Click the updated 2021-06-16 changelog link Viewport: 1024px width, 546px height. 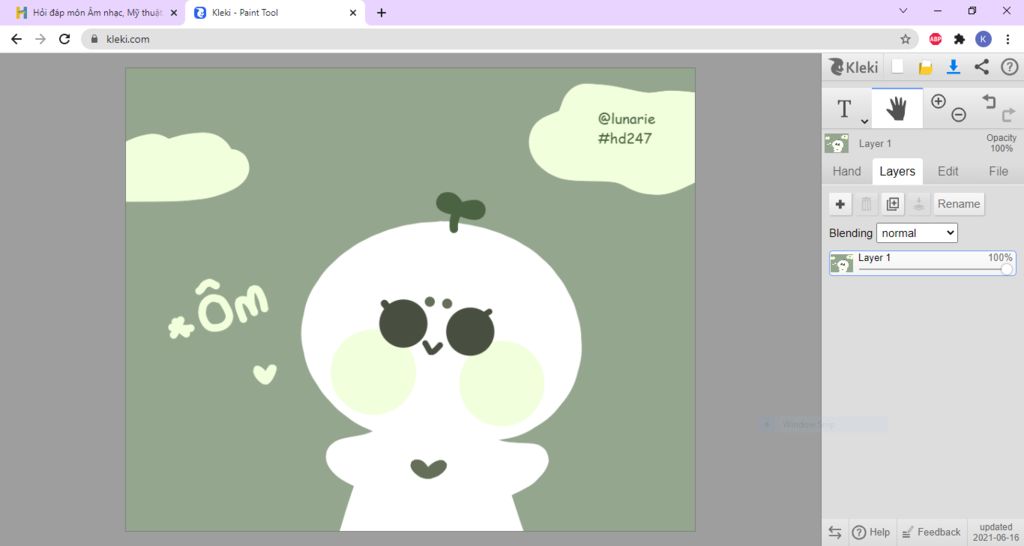[x=995, y=532]
